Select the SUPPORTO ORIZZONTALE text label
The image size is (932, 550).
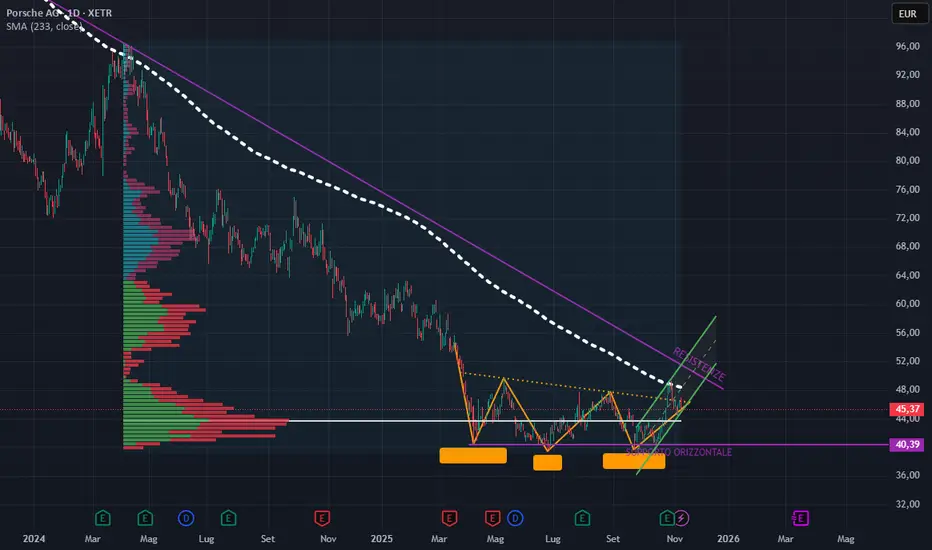(x=679, y=452)
